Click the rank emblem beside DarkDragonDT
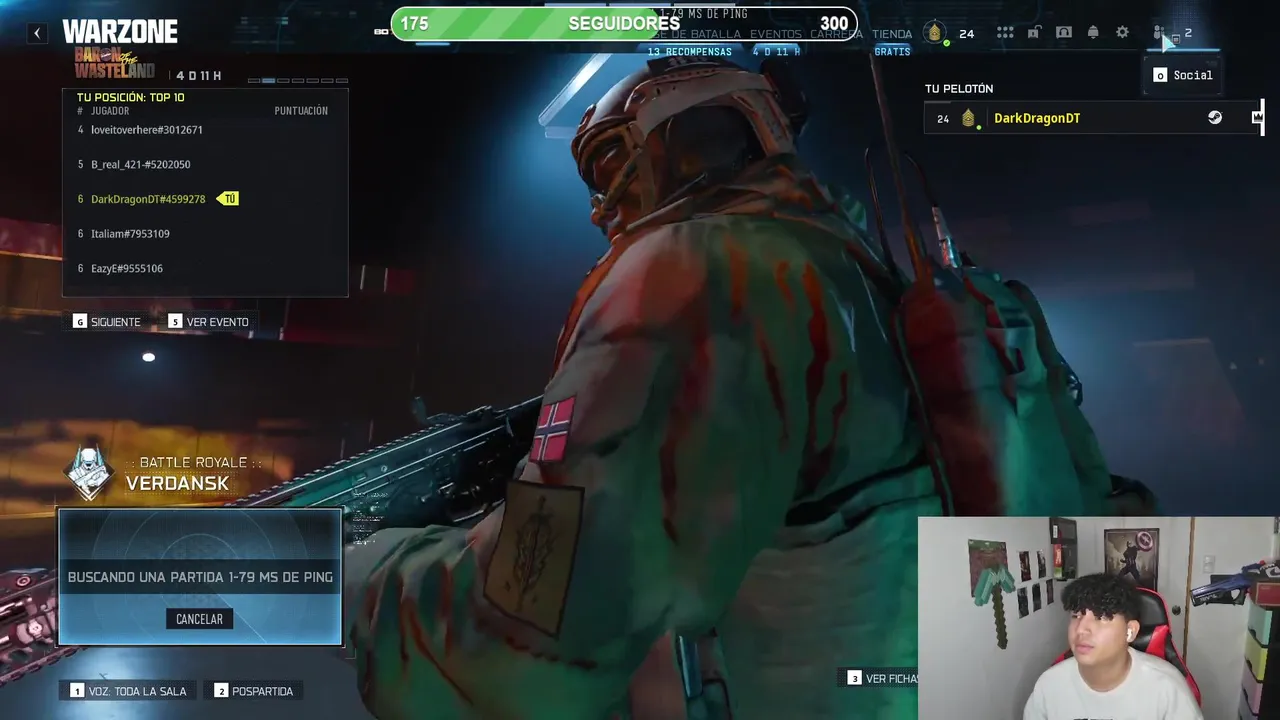This screenshot has width=1280, height=720. pos(968,119)
